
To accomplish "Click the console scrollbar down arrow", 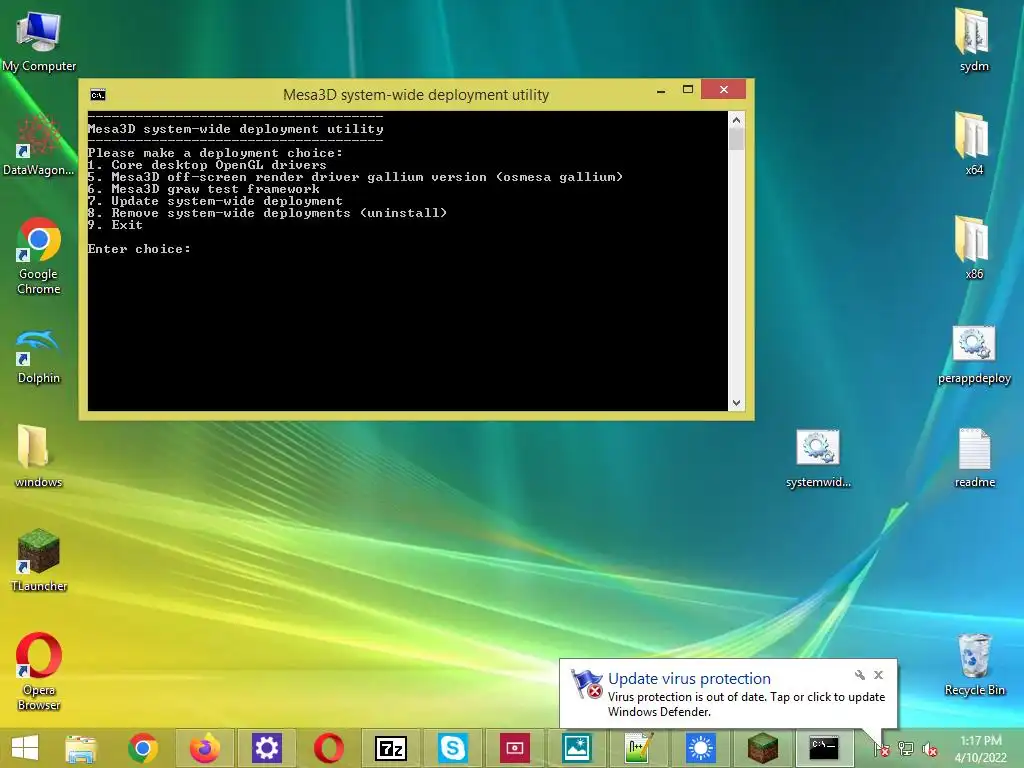I will [737, 403].
